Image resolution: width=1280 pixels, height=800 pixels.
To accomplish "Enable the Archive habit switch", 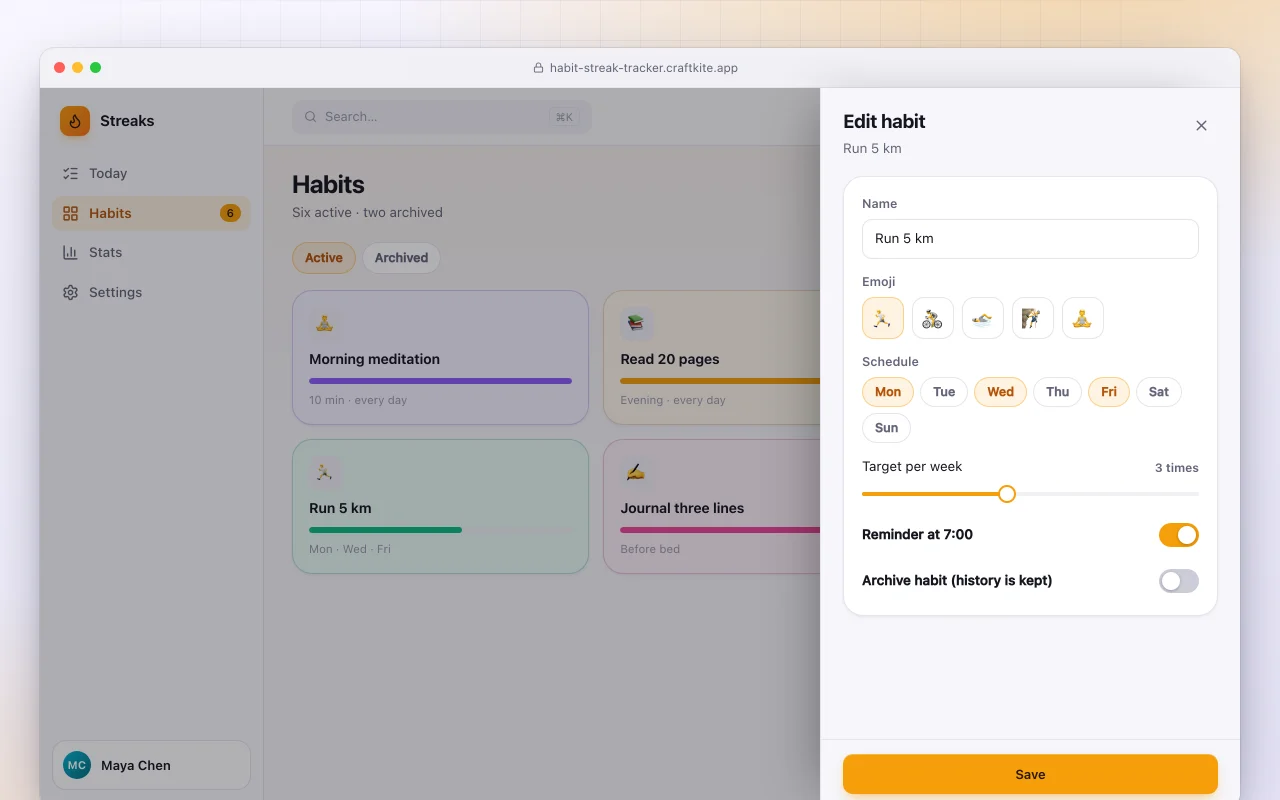I will coord(1179,581).
